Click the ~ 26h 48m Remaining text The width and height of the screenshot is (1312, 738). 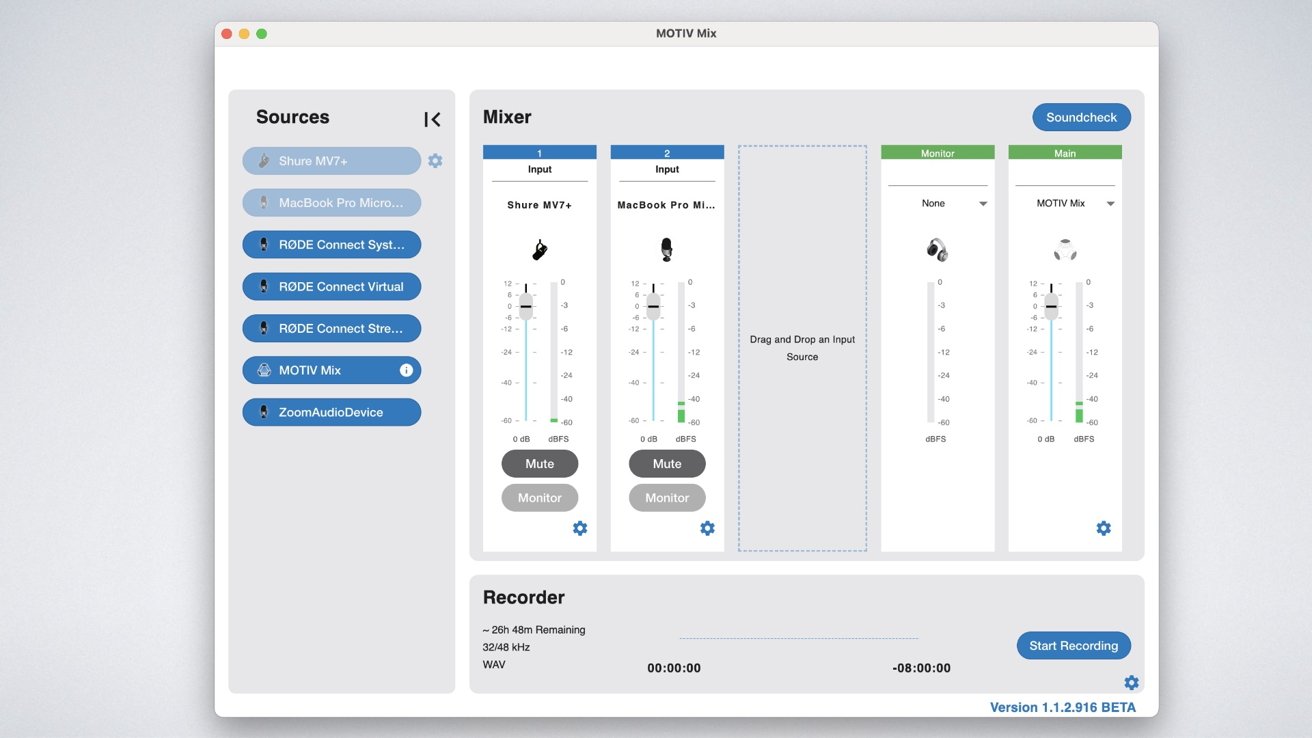click(534, 630)
